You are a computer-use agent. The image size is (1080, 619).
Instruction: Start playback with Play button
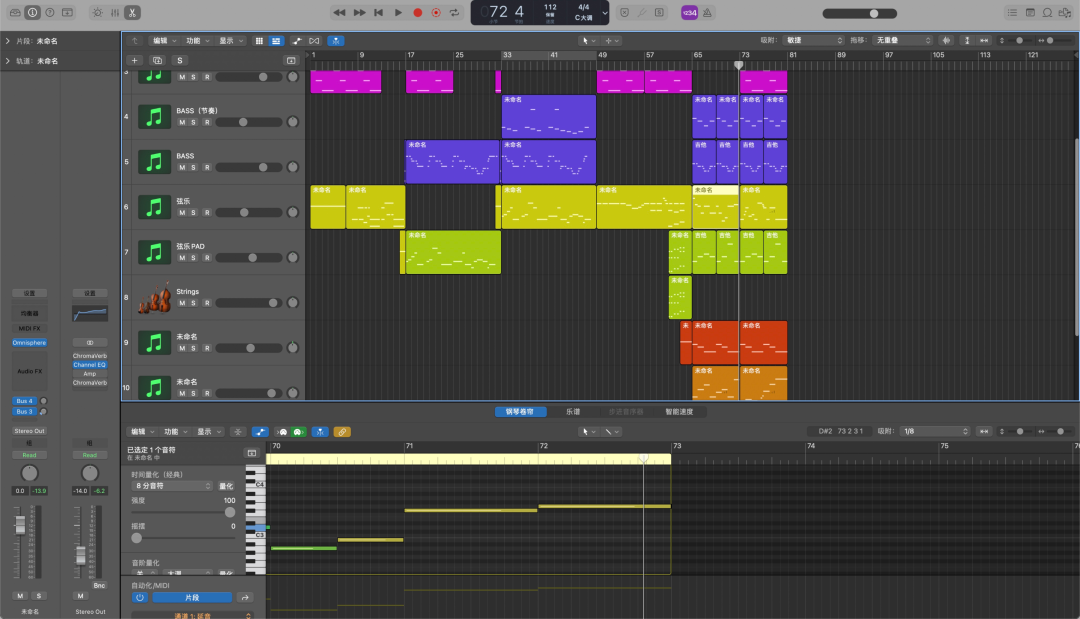pyautogui.click(x=397, y=12)
